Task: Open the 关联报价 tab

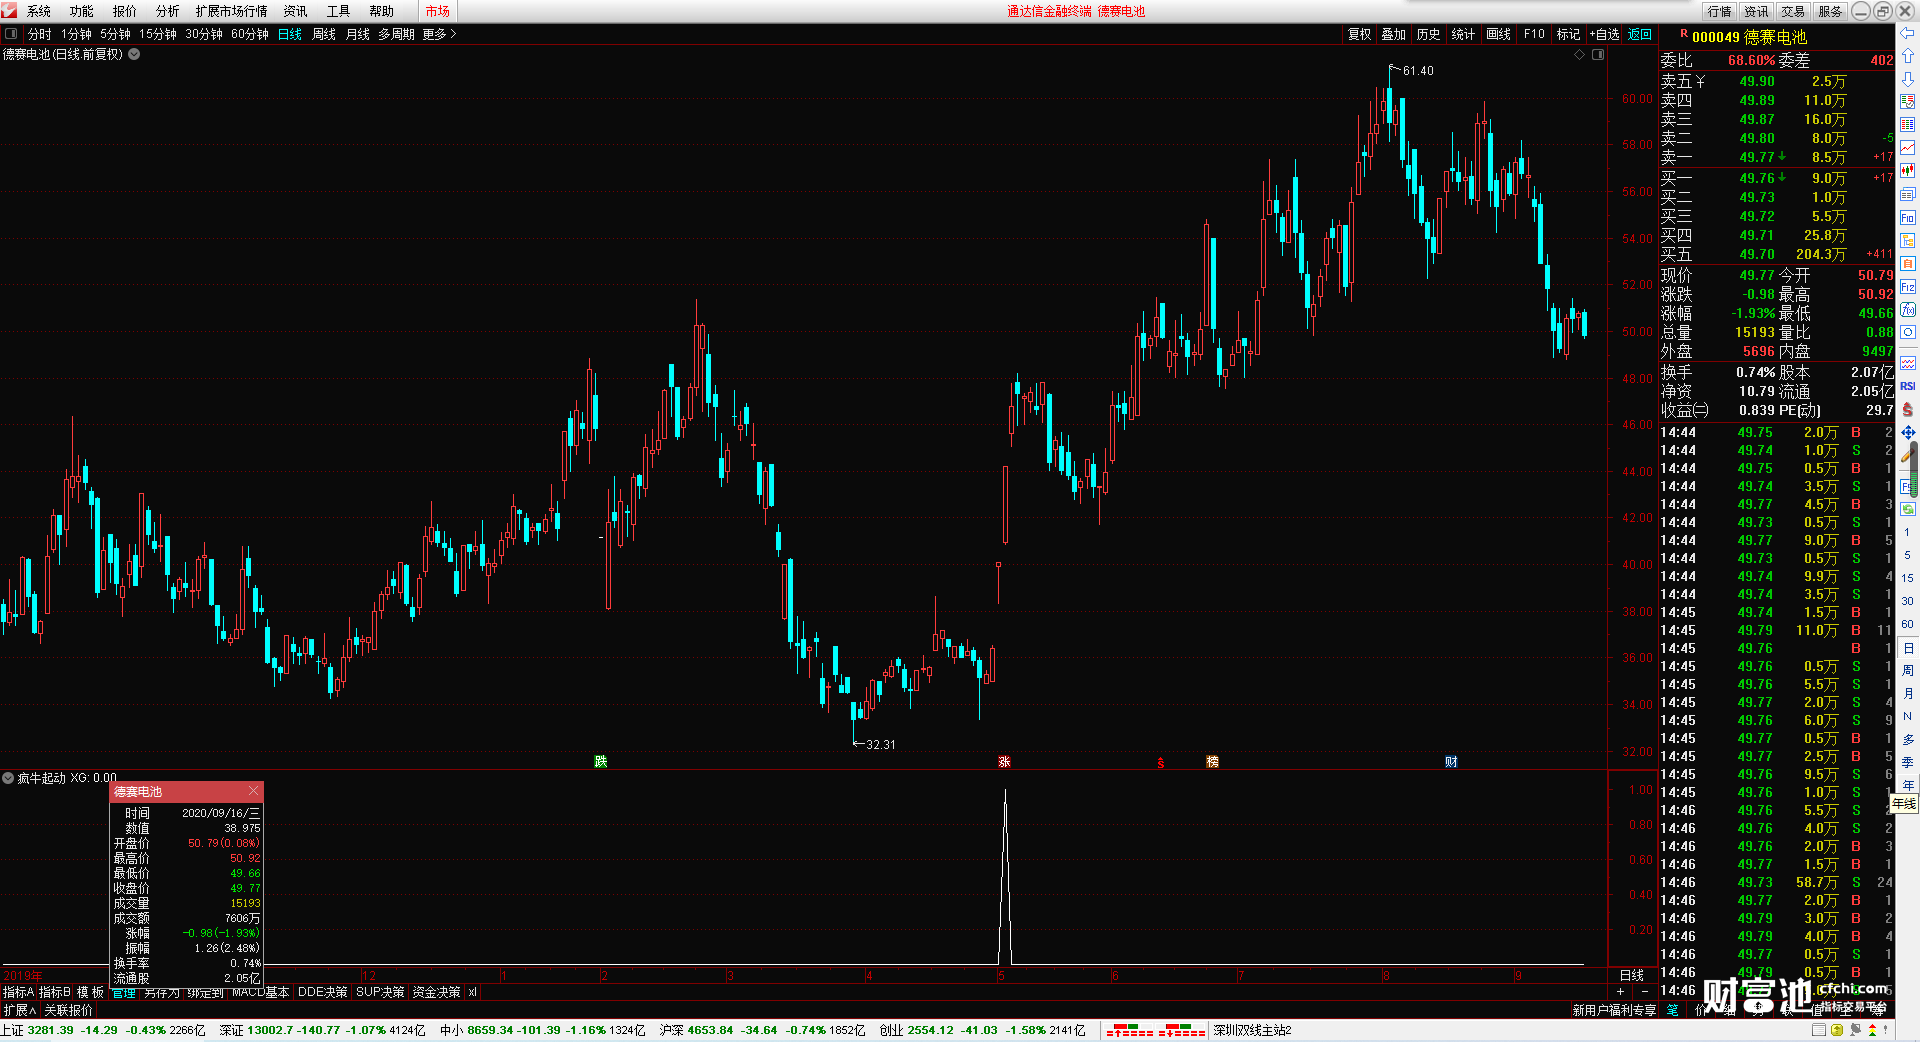Action: coord(68,1010)
